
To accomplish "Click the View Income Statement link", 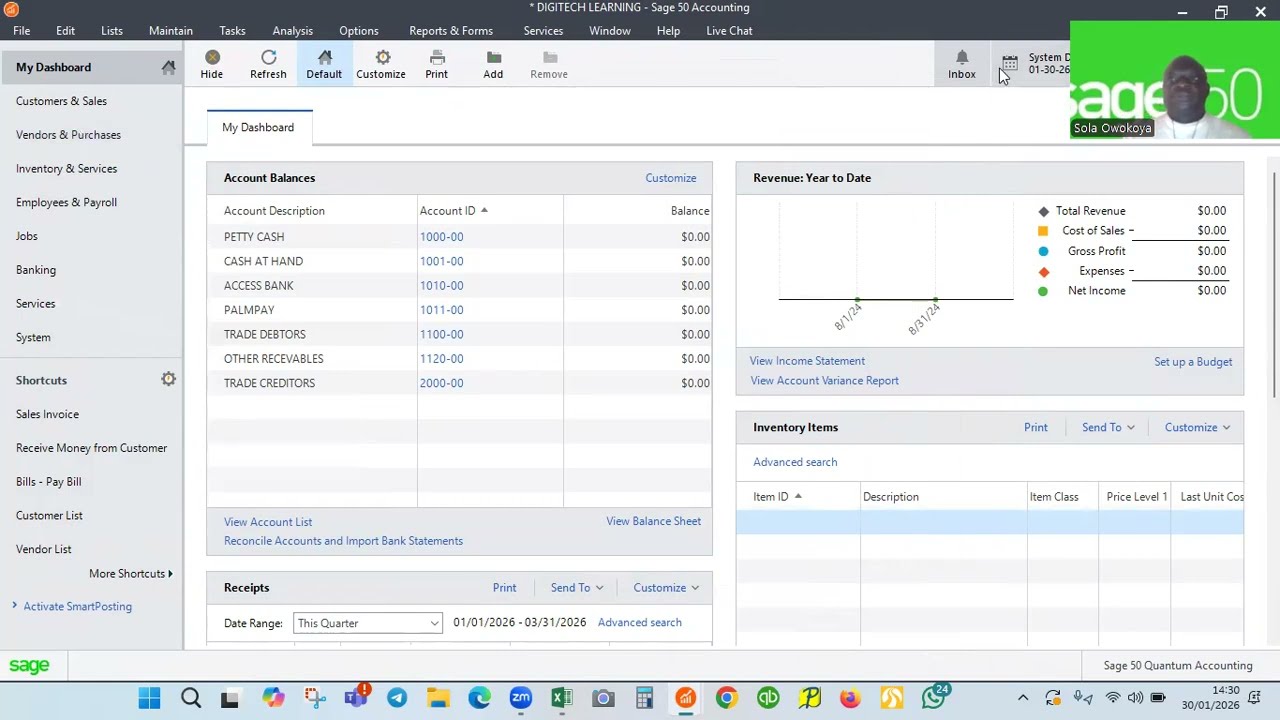I will (807, 361).
